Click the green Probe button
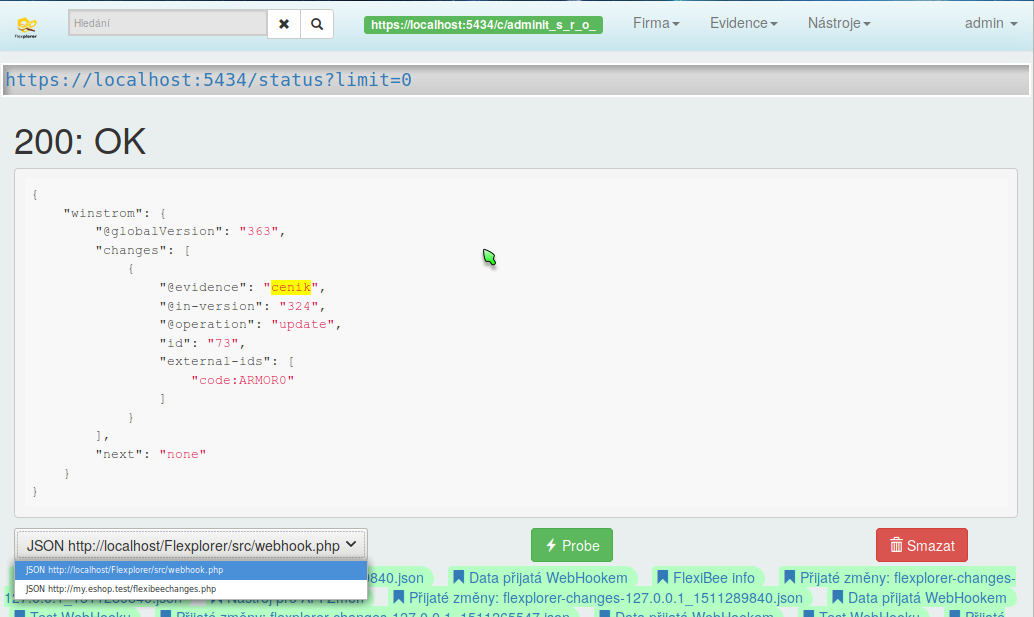The width and height of the screenshot is (1034, 617). [x=572, y=545]
